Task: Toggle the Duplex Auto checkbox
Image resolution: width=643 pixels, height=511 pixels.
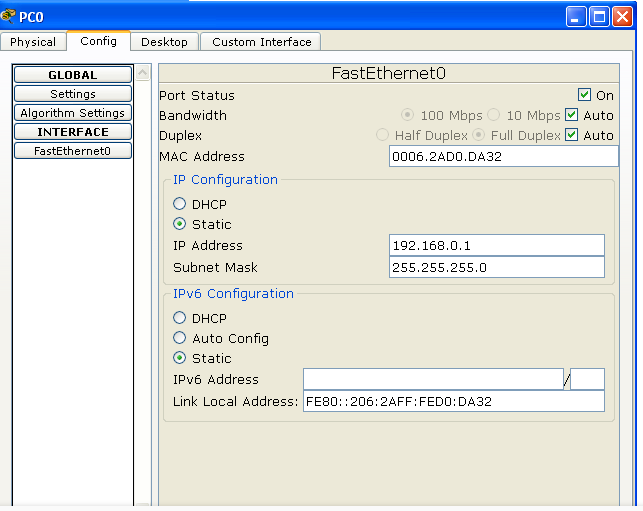Action: tap(571, 135)
